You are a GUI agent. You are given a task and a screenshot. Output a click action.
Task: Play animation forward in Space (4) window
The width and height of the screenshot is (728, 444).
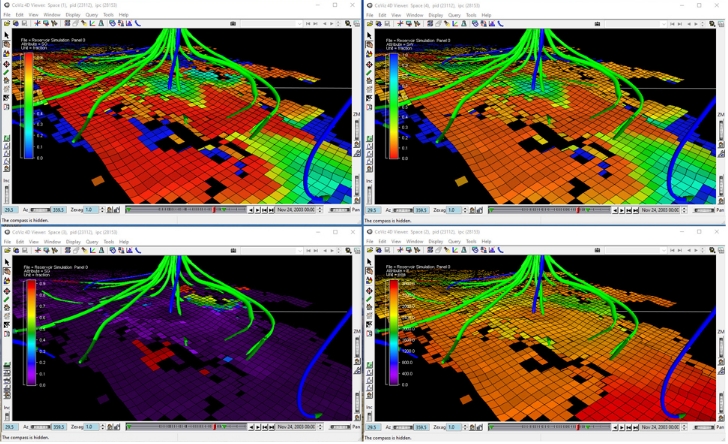pos(622,210)
